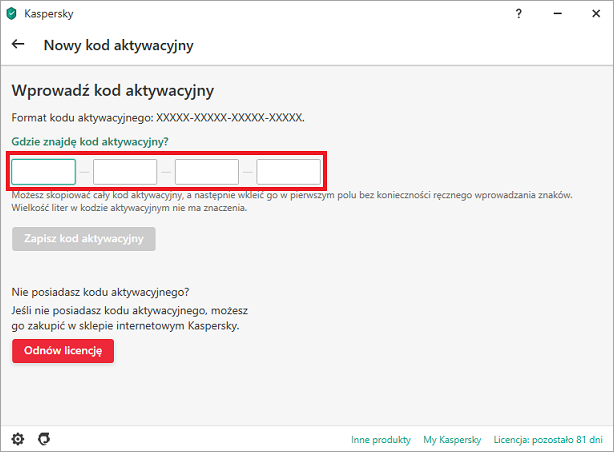This screenshot has width=614, height=452.
Task: Close the Kaspersky window
Action: tap(596, 14)
